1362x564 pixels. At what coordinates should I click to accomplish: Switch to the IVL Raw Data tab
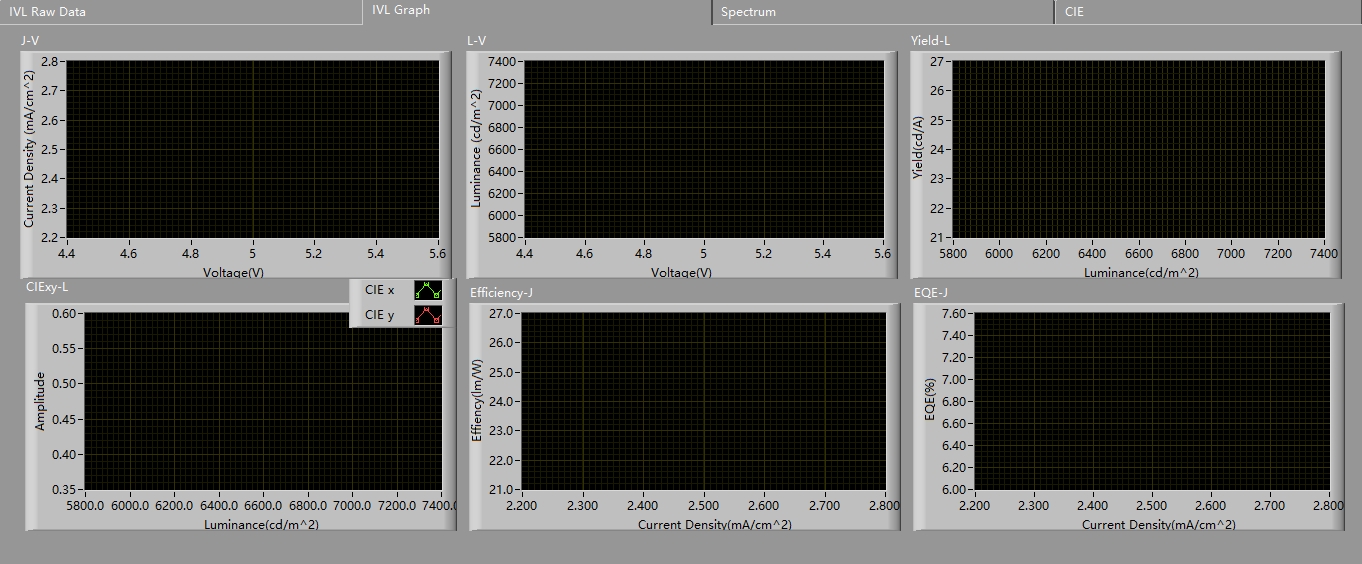point(48,12)
